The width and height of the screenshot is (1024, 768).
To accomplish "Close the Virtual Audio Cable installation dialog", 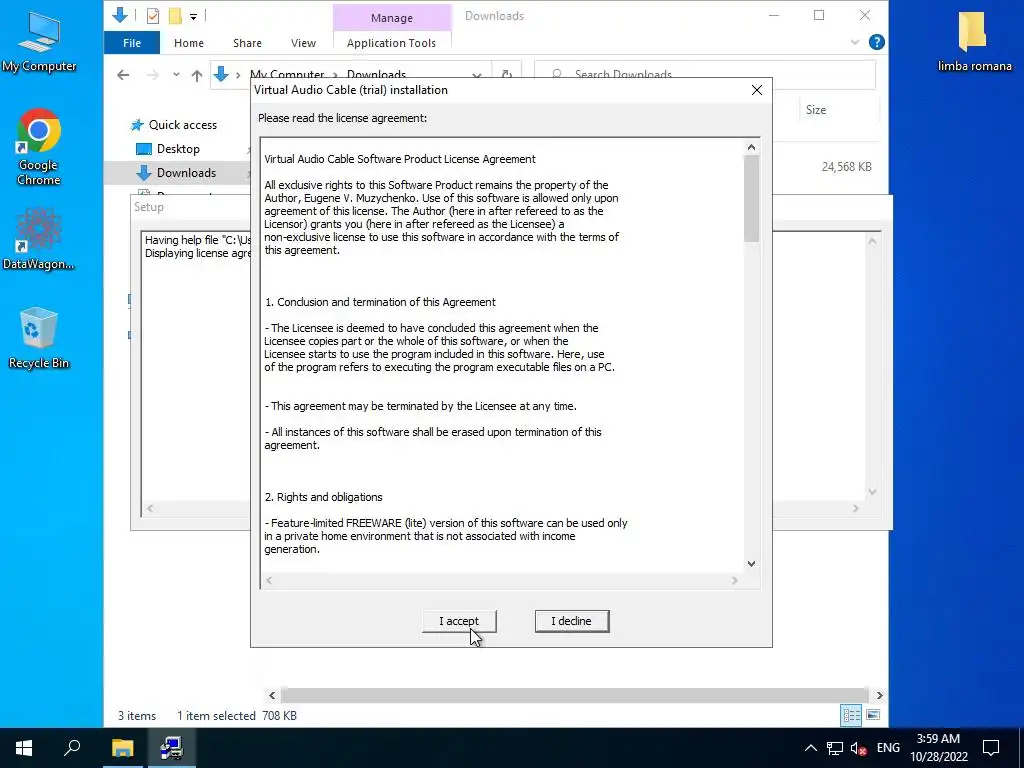I will (756, 90).
